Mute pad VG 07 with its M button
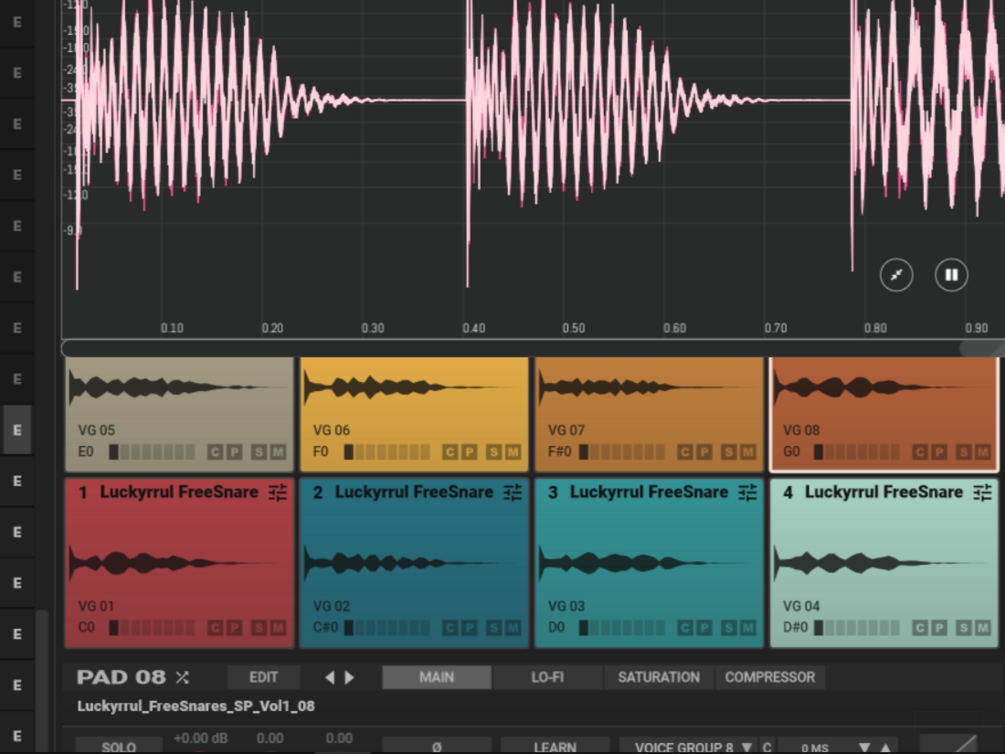Image resolution: width=1005 pixels, height=754 pixels. click(x=748, y=452)
